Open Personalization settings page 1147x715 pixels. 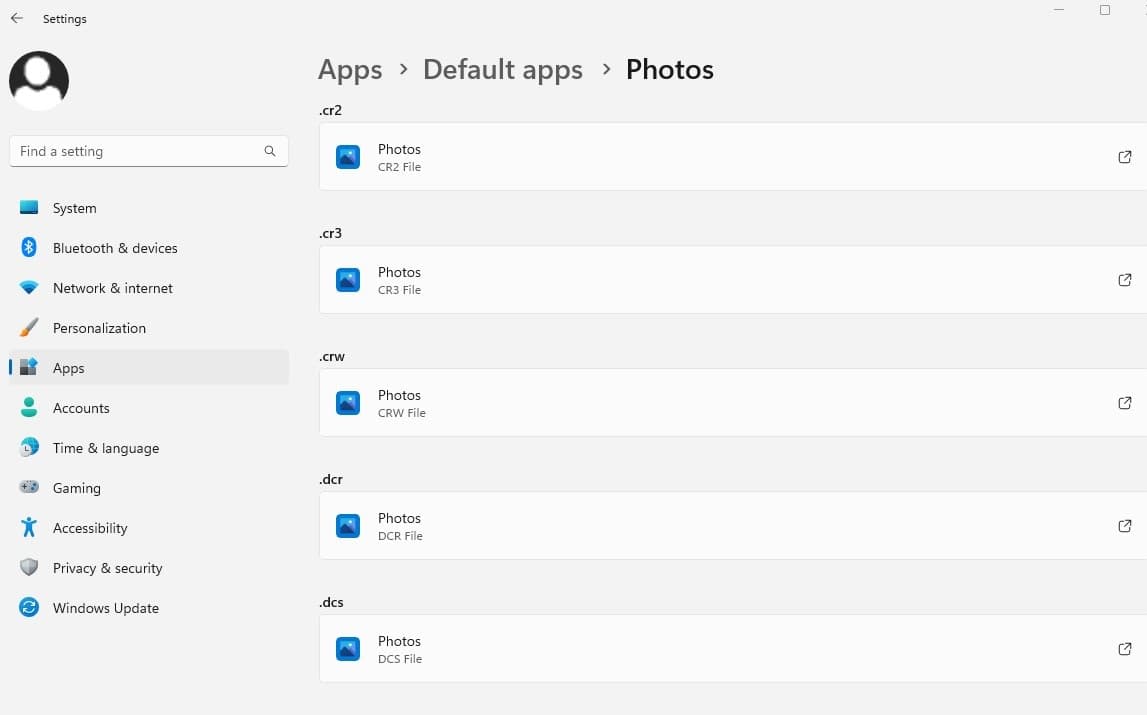pos(99,328)
